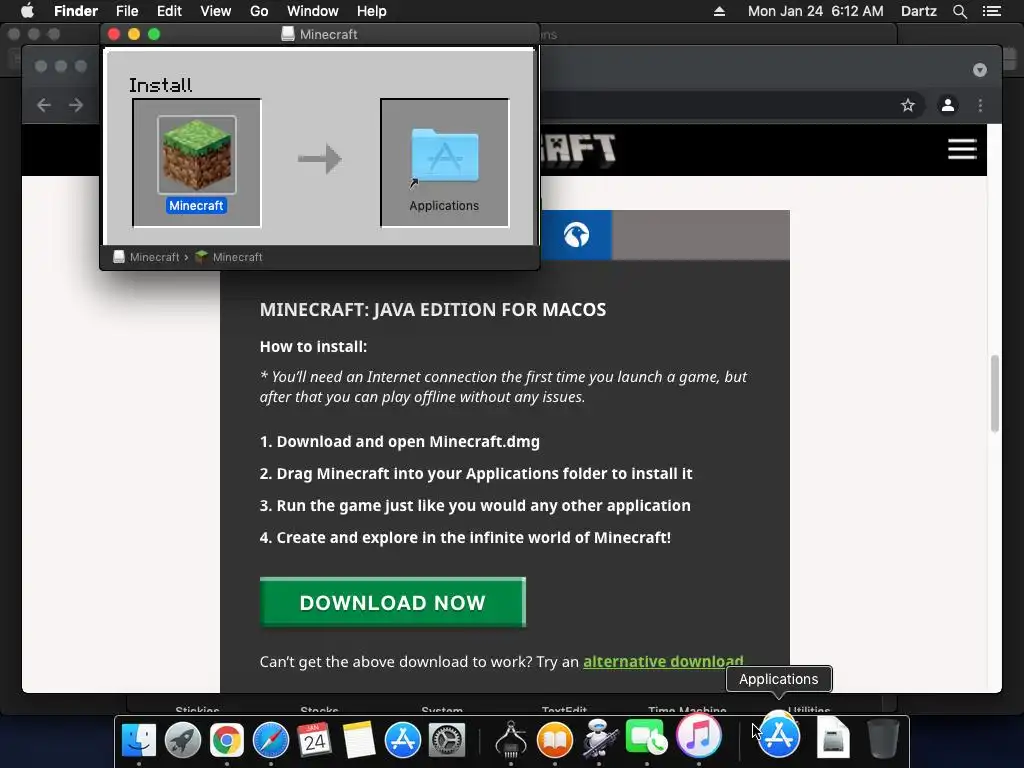Click Minecraft app item in path bar
Screen dimensions: 1024x768
pos(229,257)
